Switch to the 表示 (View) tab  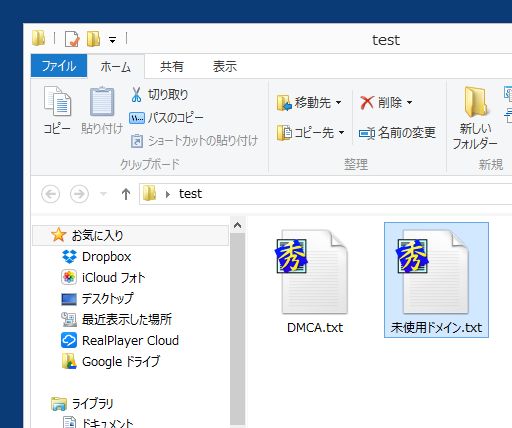(225, 66)
